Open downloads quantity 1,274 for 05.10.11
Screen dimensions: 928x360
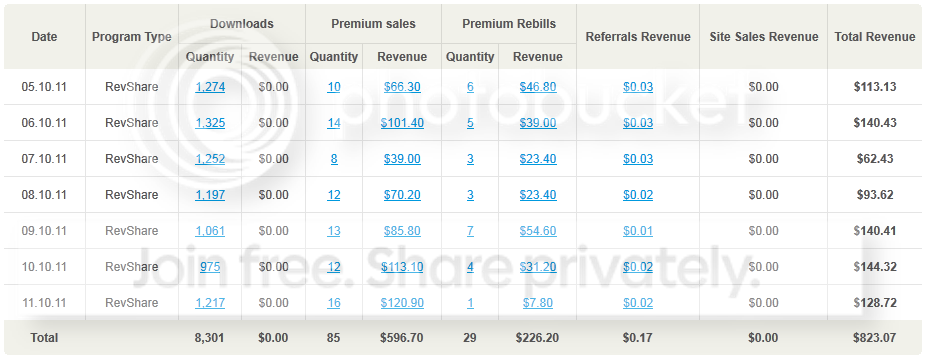coord(210,87)
